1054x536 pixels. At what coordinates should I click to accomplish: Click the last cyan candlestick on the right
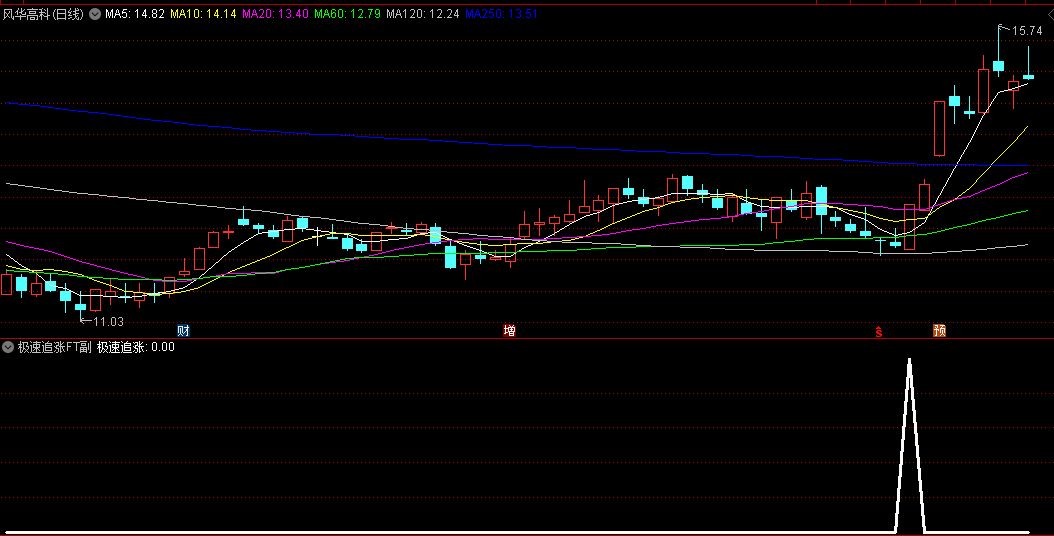1028,77
